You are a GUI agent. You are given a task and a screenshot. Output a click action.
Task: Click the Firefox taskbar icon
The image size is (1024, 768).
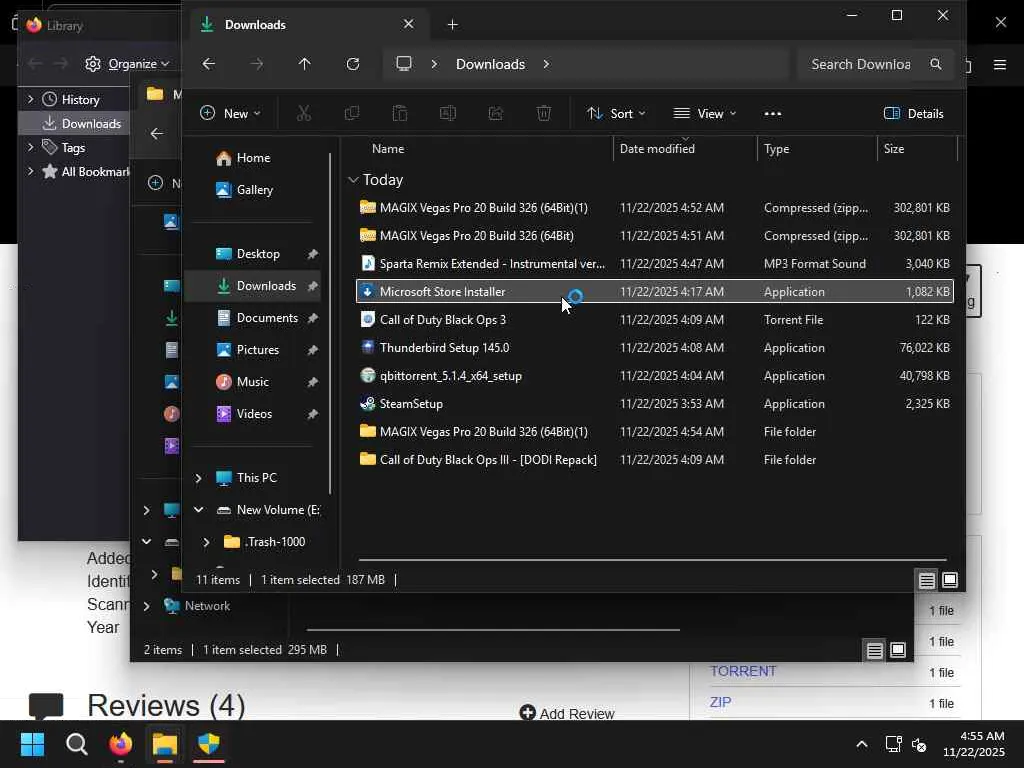coord(120,744)
